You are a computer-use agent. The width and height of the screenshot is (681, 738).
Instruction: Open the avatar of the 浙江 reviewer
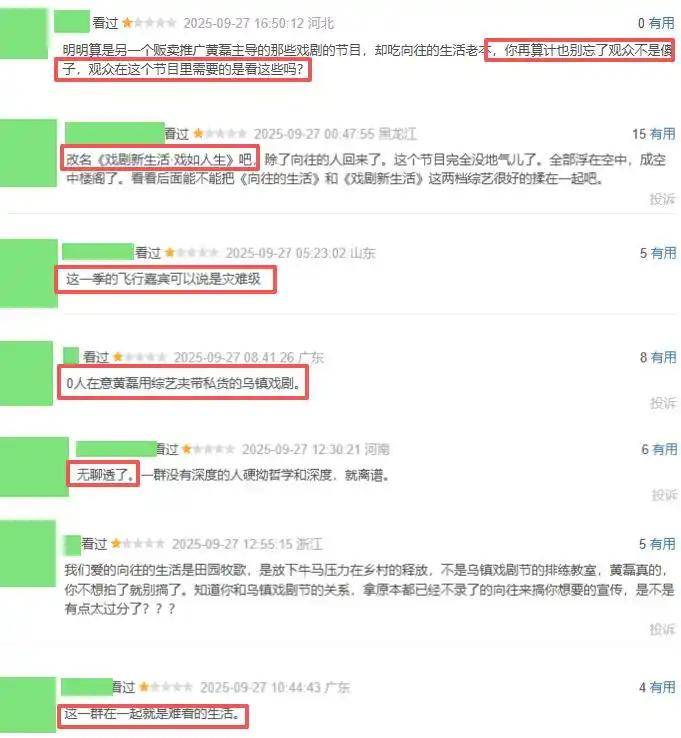pyautogui.click(x=28, y=554)
